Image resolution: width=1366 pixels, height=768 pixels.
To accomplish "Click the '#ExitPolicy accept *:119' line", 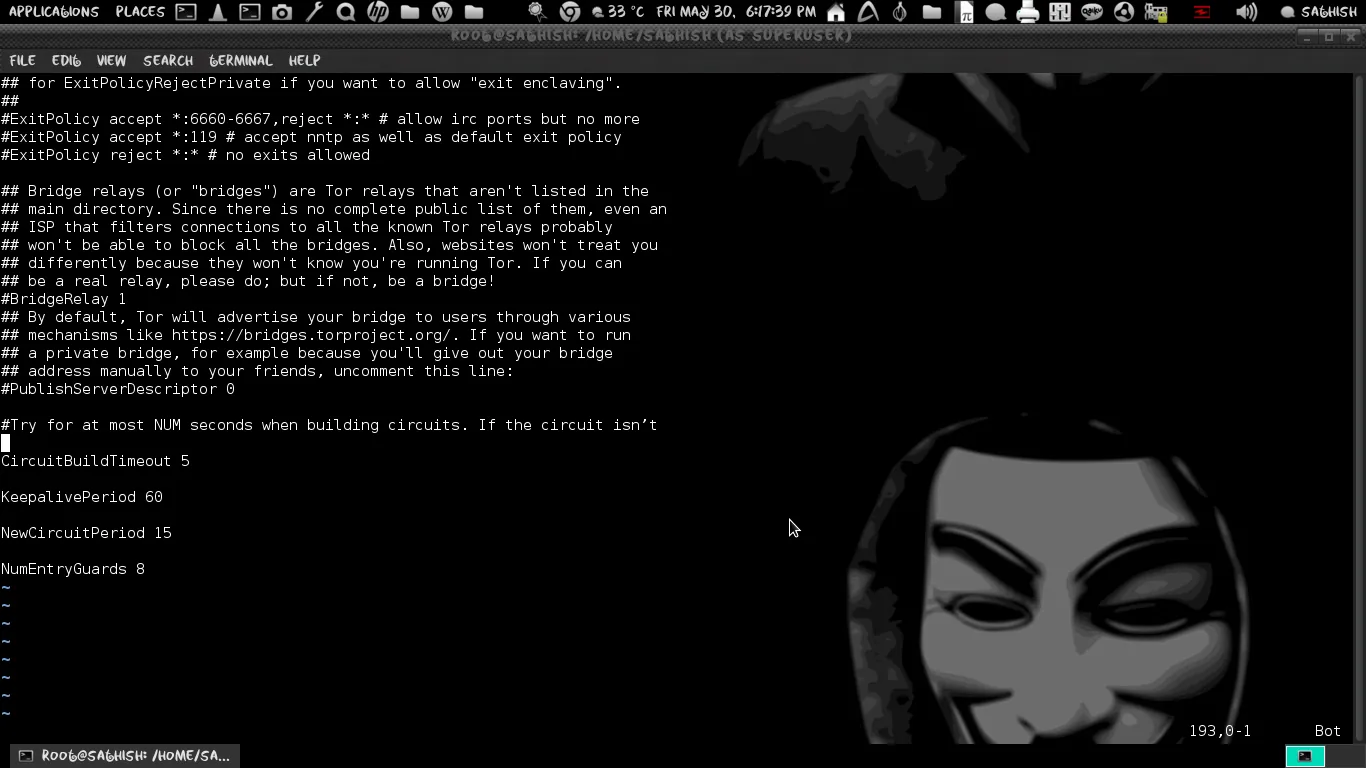I will click(x=311, y=137).
